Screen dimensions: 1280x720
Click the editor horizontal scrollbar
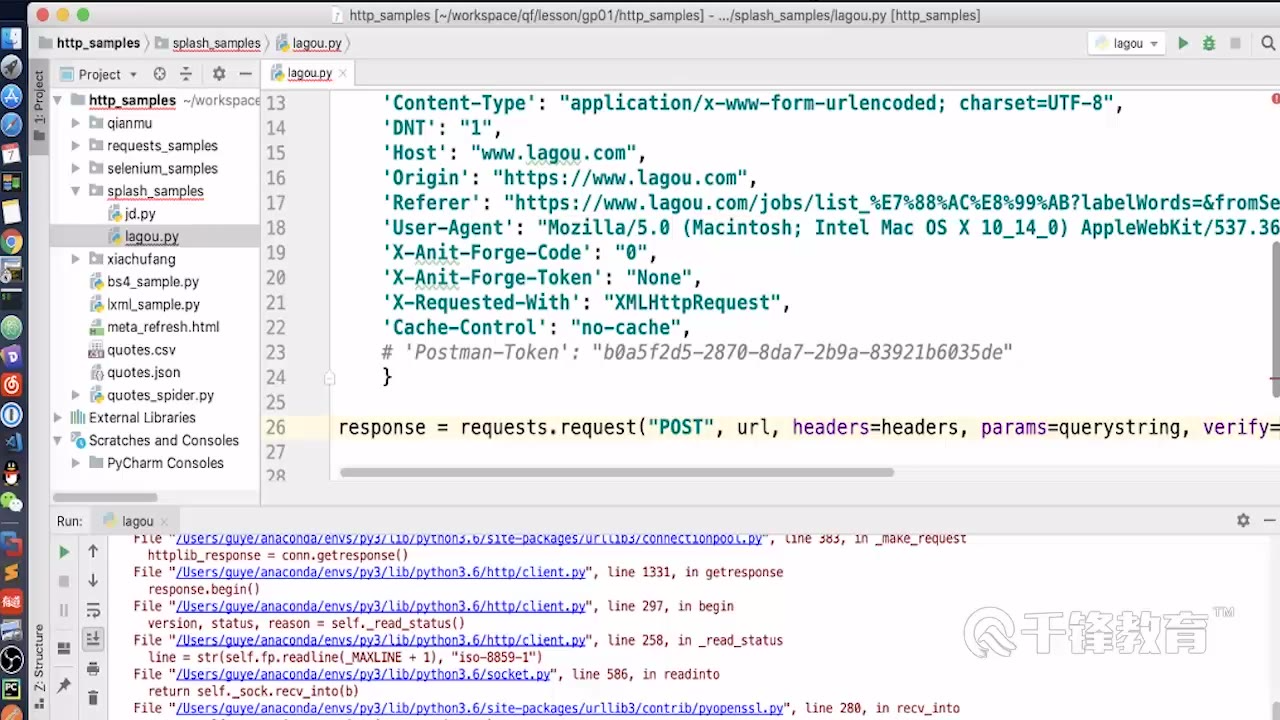point(616,472)
